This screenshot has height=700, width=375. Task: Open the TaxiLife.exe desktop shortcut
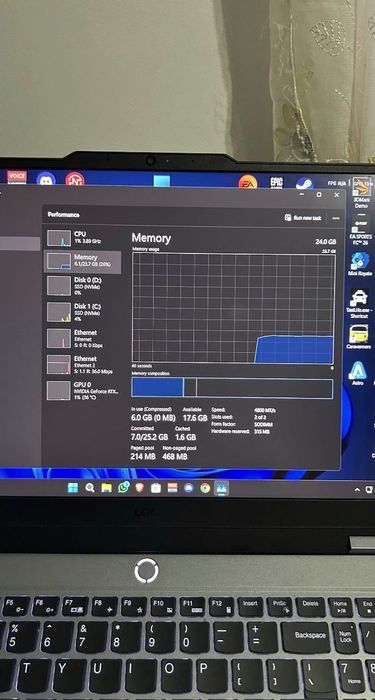click(x=359, y=304)
